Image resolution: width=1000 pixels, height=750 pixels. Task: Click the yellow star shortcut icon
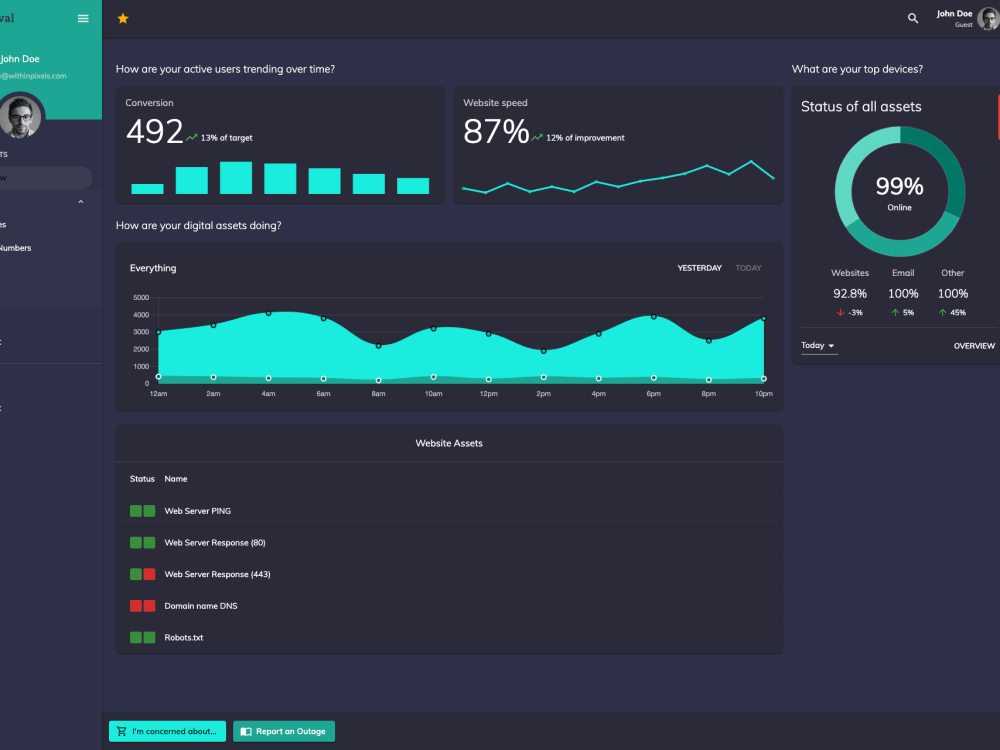coord(123,18)
